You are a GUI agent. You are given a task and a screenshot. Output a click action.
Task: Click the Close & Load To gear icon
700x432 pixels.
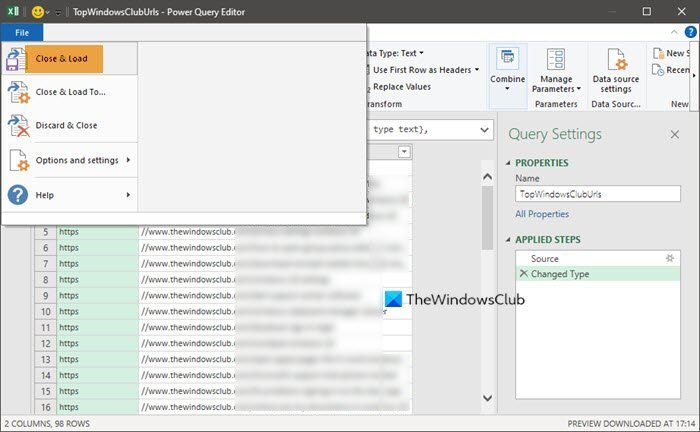click(19, 92)
